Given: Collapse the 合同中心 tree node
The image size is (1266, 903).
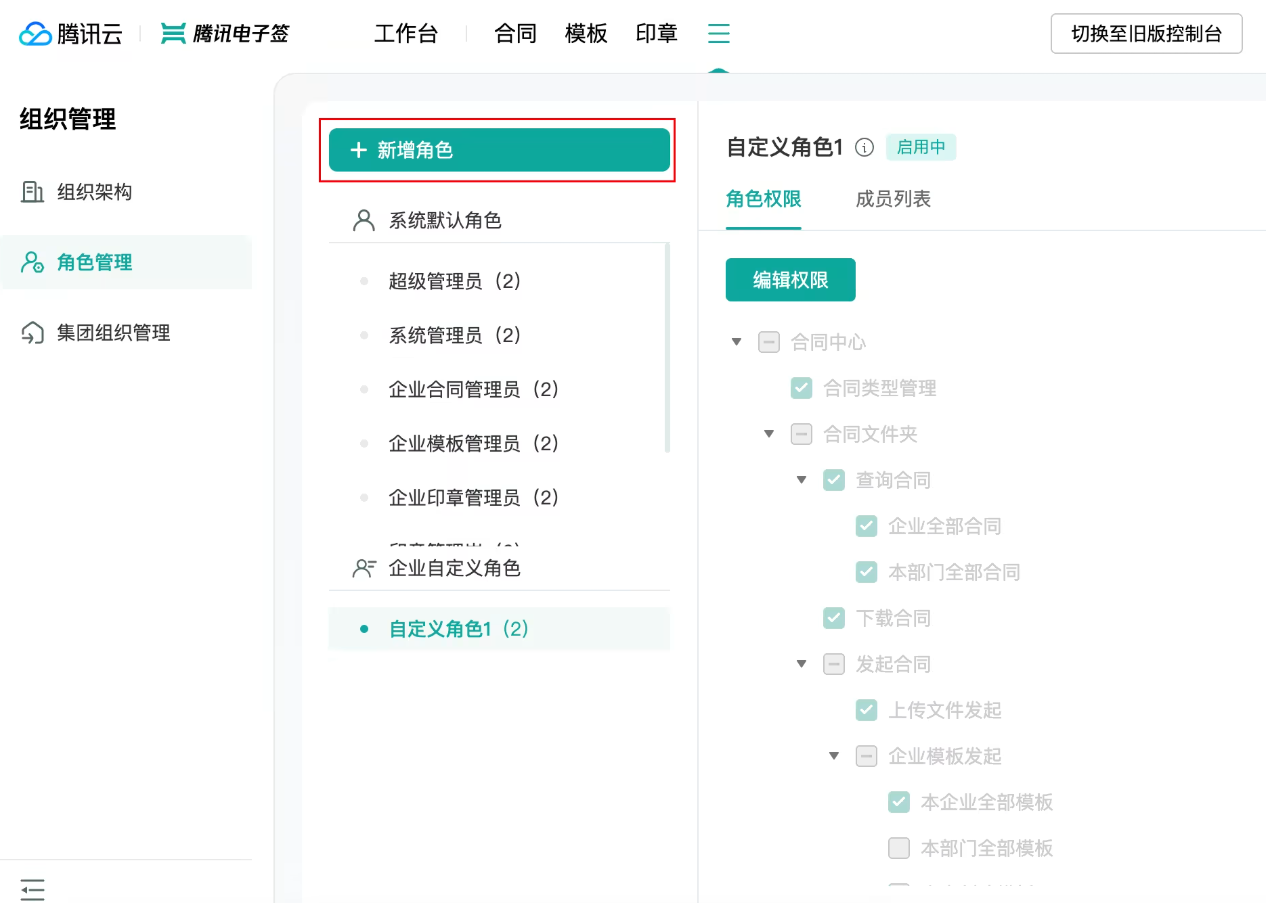Looking at the screenshot, I should [737, 341].
